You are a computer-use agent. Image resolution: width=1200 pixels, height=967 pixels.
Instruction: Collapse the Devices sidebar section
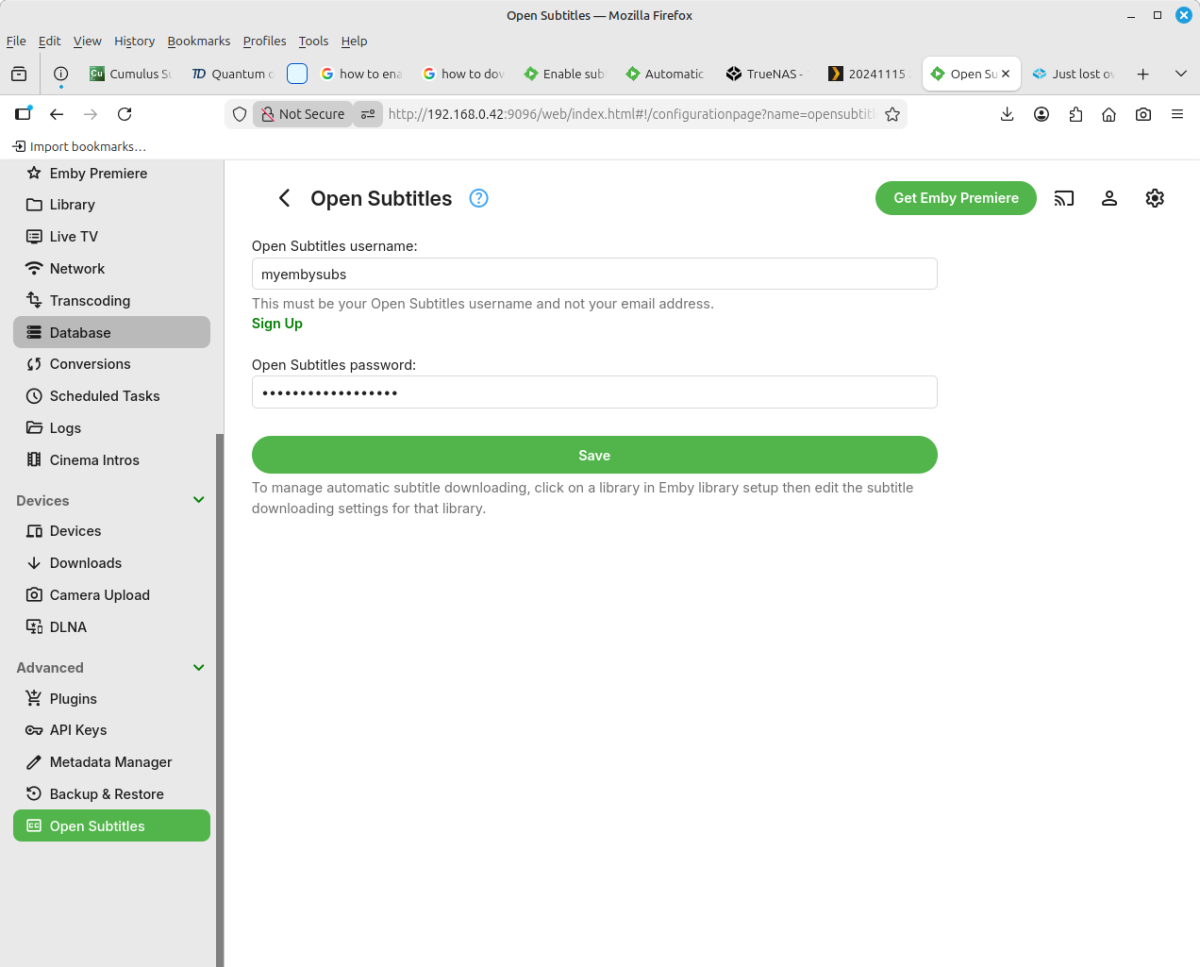click(198, 500)
